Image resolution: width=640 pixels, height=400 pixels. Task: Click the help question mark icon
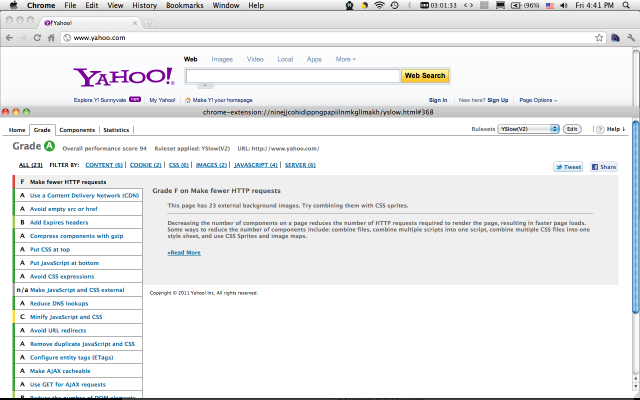pos(600,129)
